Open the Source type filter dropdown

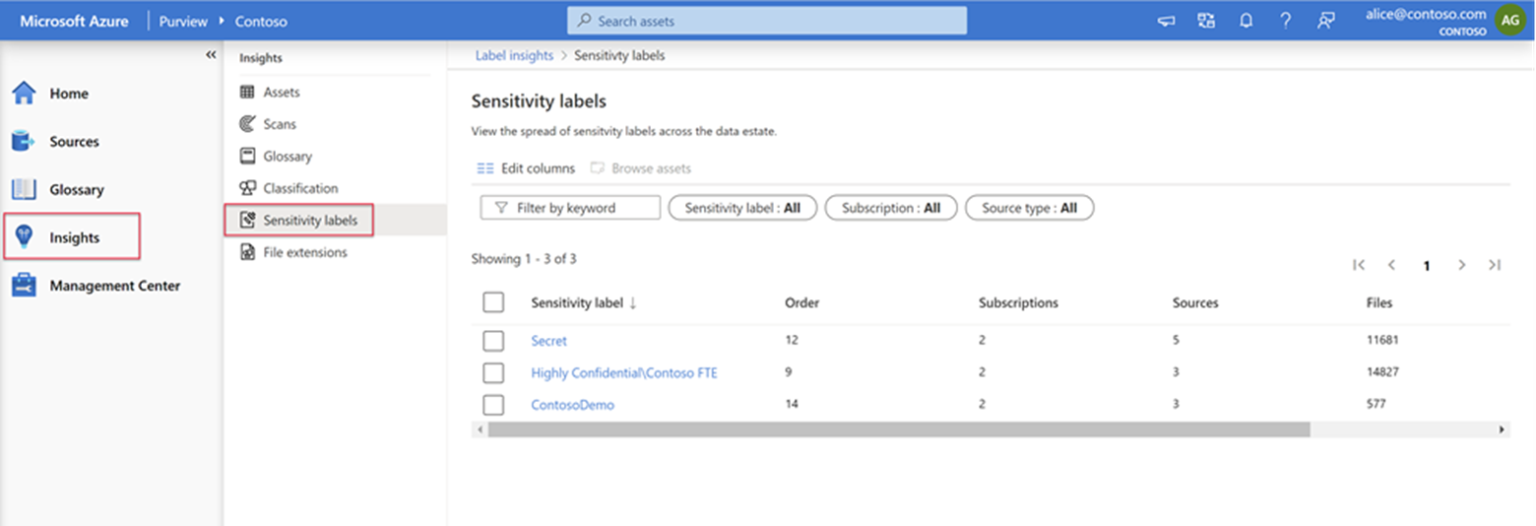point(1029,208)
